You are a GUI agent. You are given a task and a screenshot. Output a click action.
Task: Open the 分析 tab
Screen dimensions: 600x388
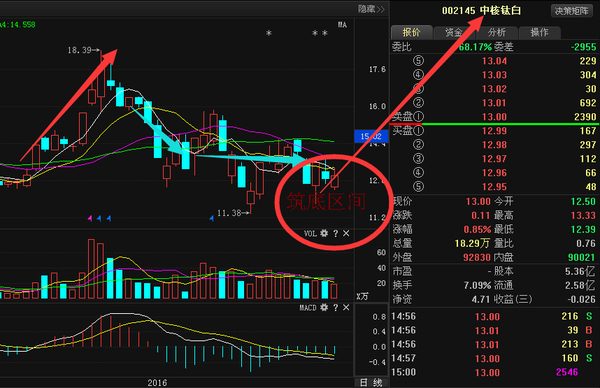[x=497, y=33]
